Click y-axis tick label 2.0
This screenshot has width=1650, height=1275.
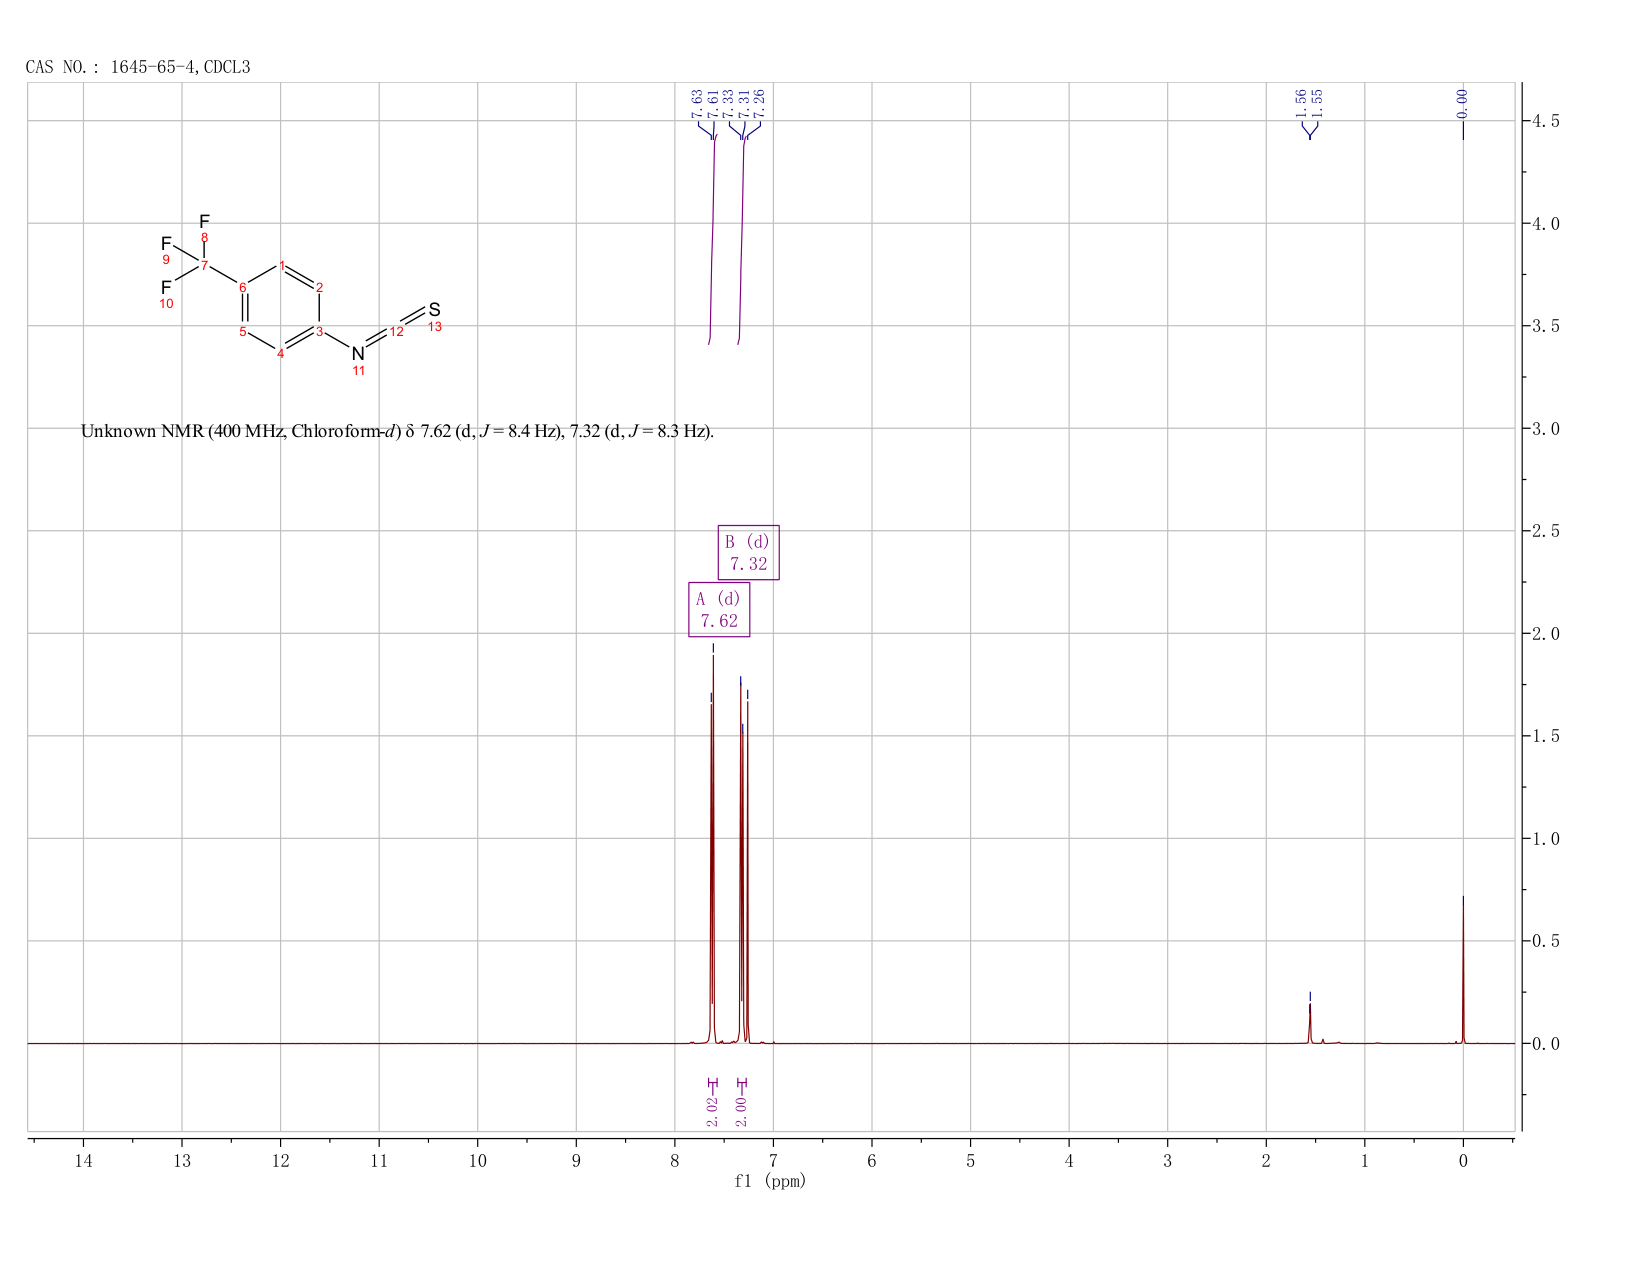[1546, 634]
